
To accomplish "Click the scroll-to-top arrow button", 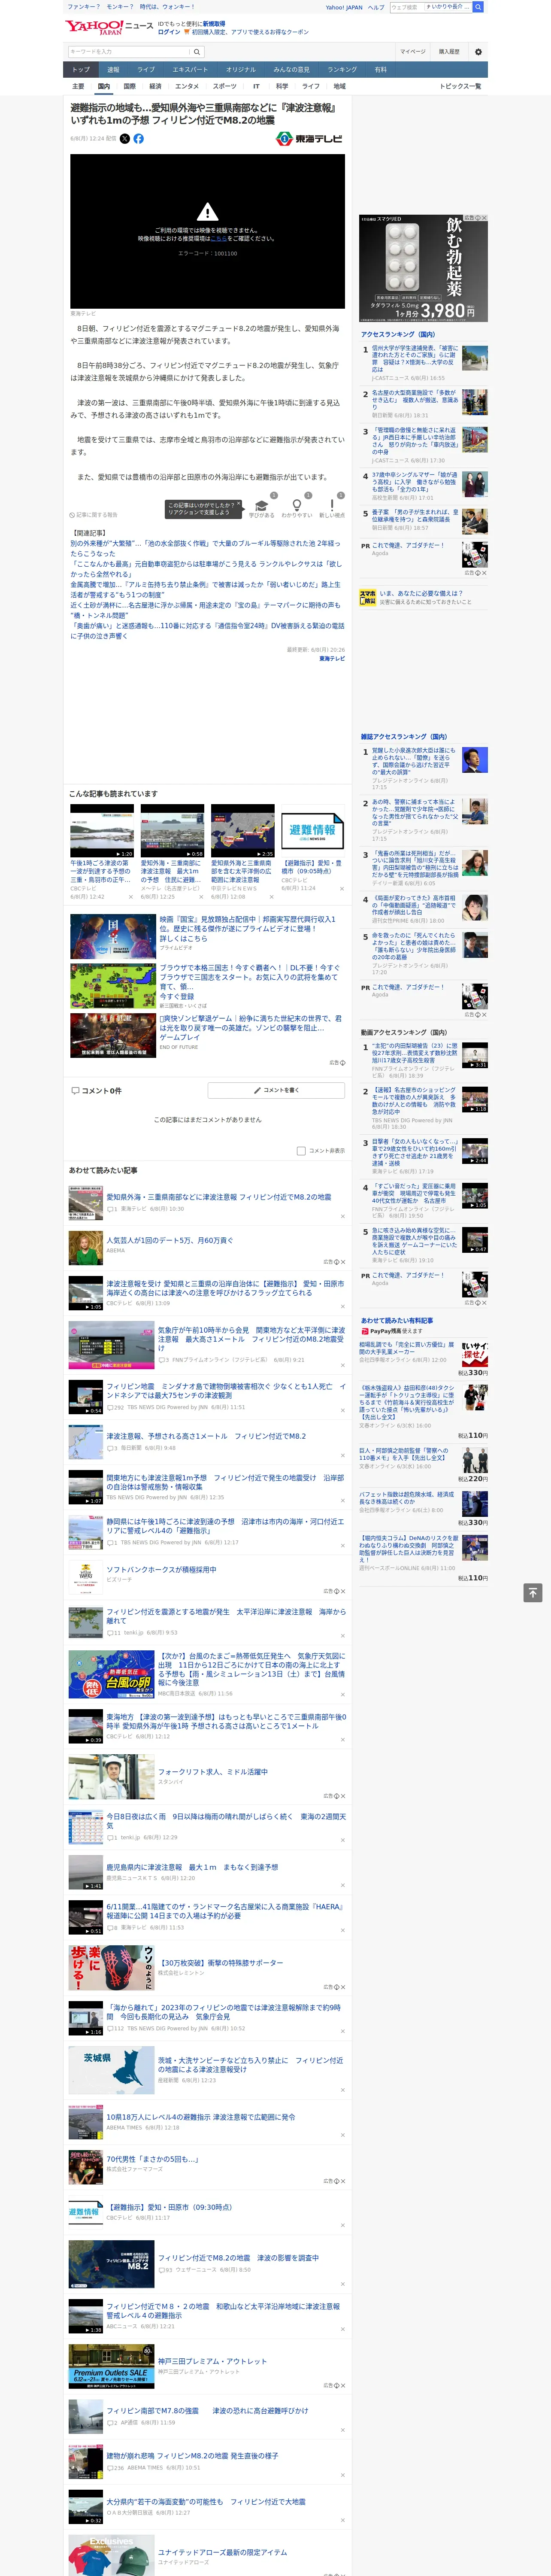I will pyautogui.click(x=532, y=1593).
